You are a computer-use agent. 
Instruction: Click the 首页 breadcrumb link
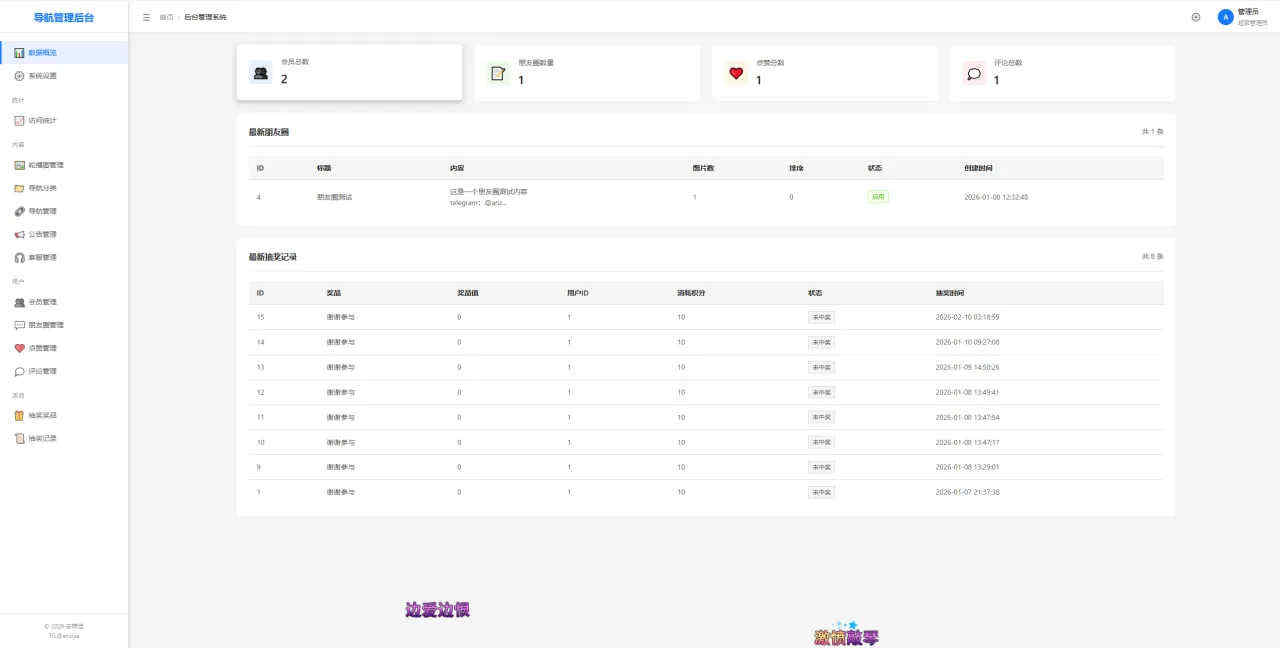coord(166,17)
